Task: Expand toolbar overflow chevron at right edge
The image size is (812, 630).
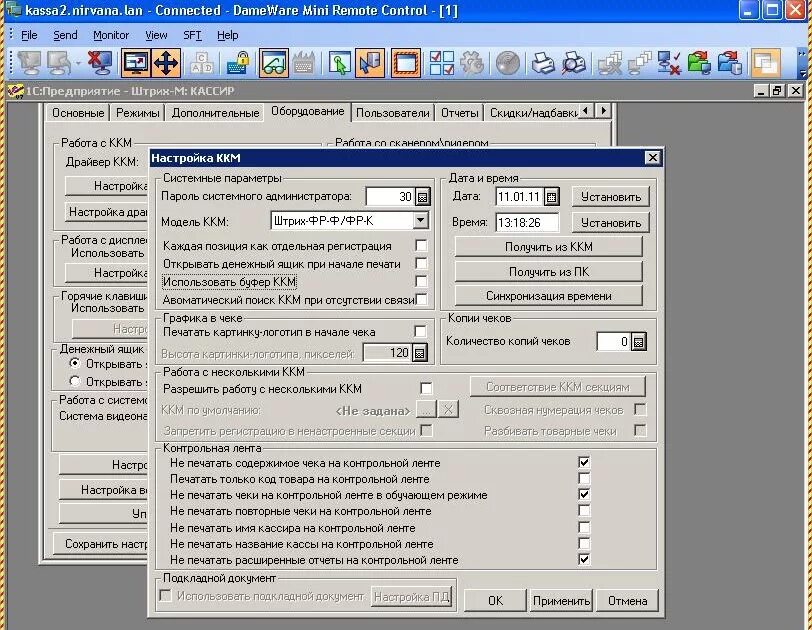Action: [802, 63]
